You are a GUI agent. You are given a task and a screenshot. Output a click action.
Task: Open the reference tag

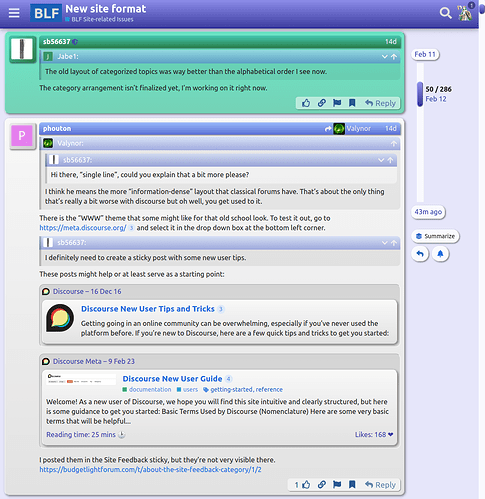coord(269,390)
